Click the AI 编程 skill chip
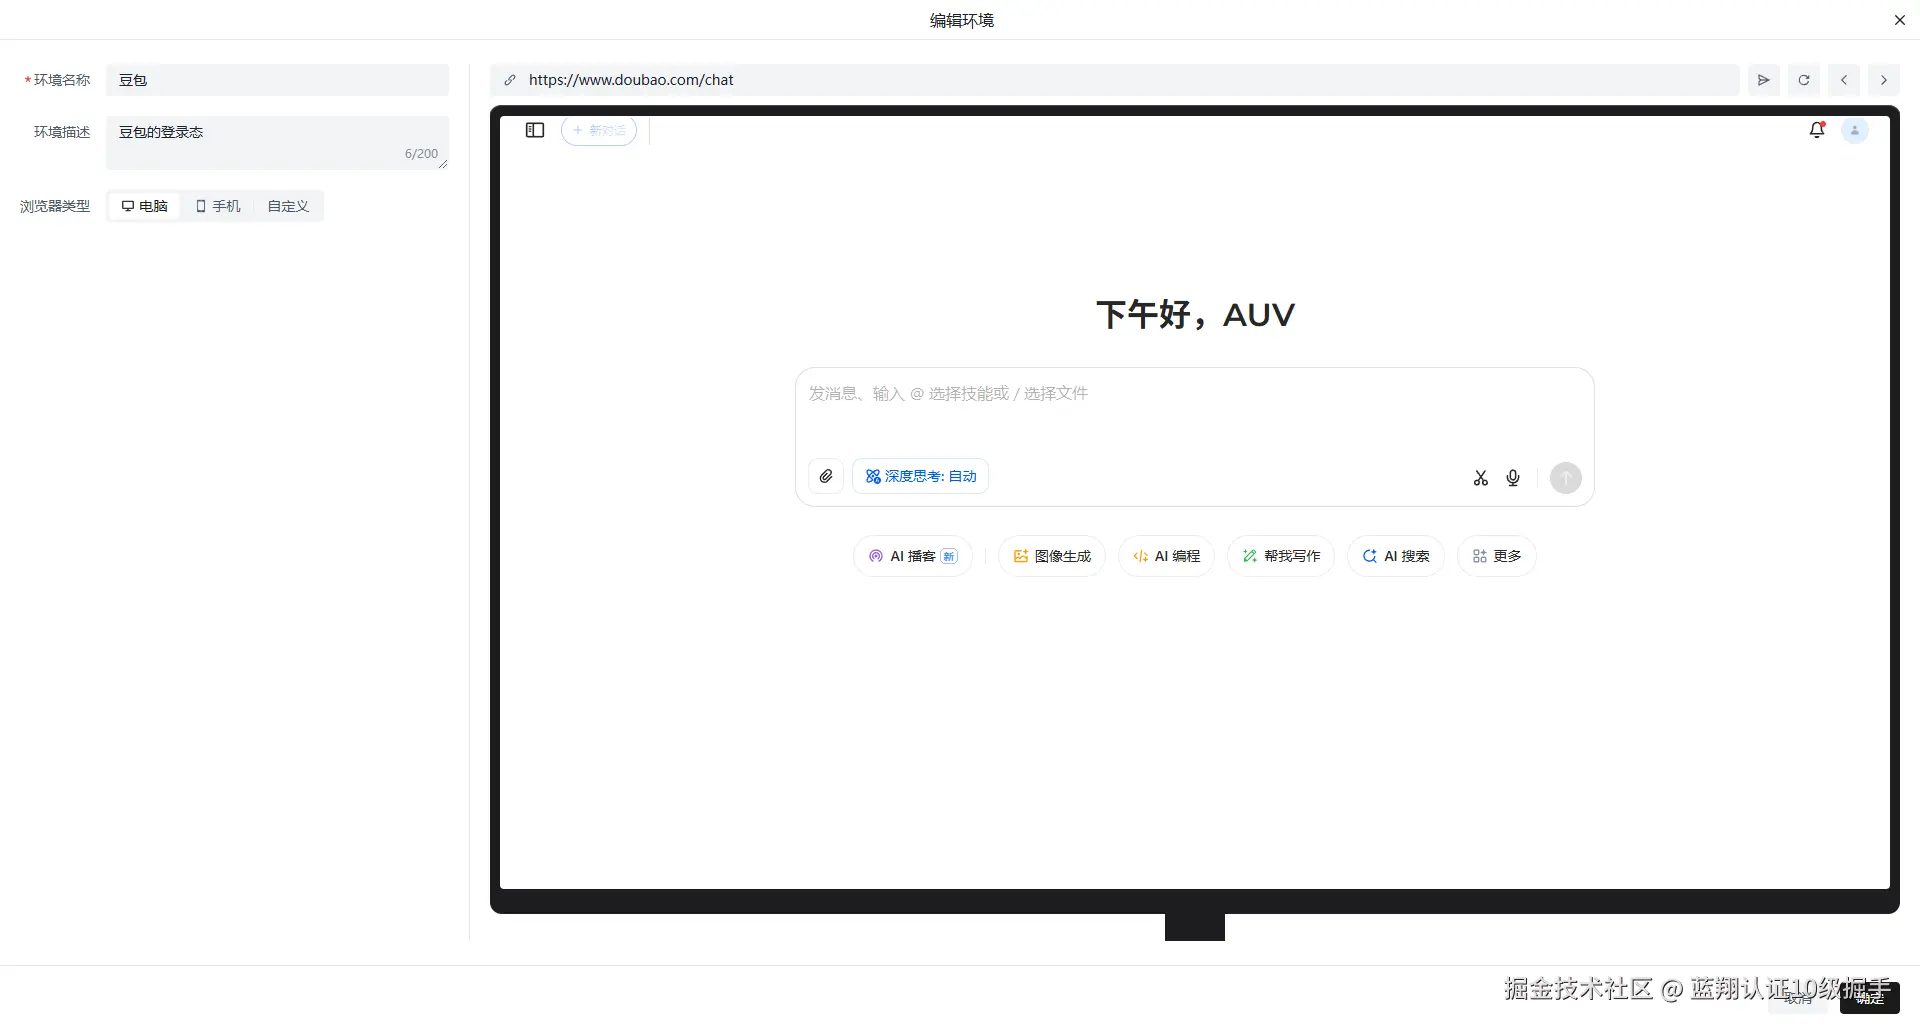 pos(1166,556)
